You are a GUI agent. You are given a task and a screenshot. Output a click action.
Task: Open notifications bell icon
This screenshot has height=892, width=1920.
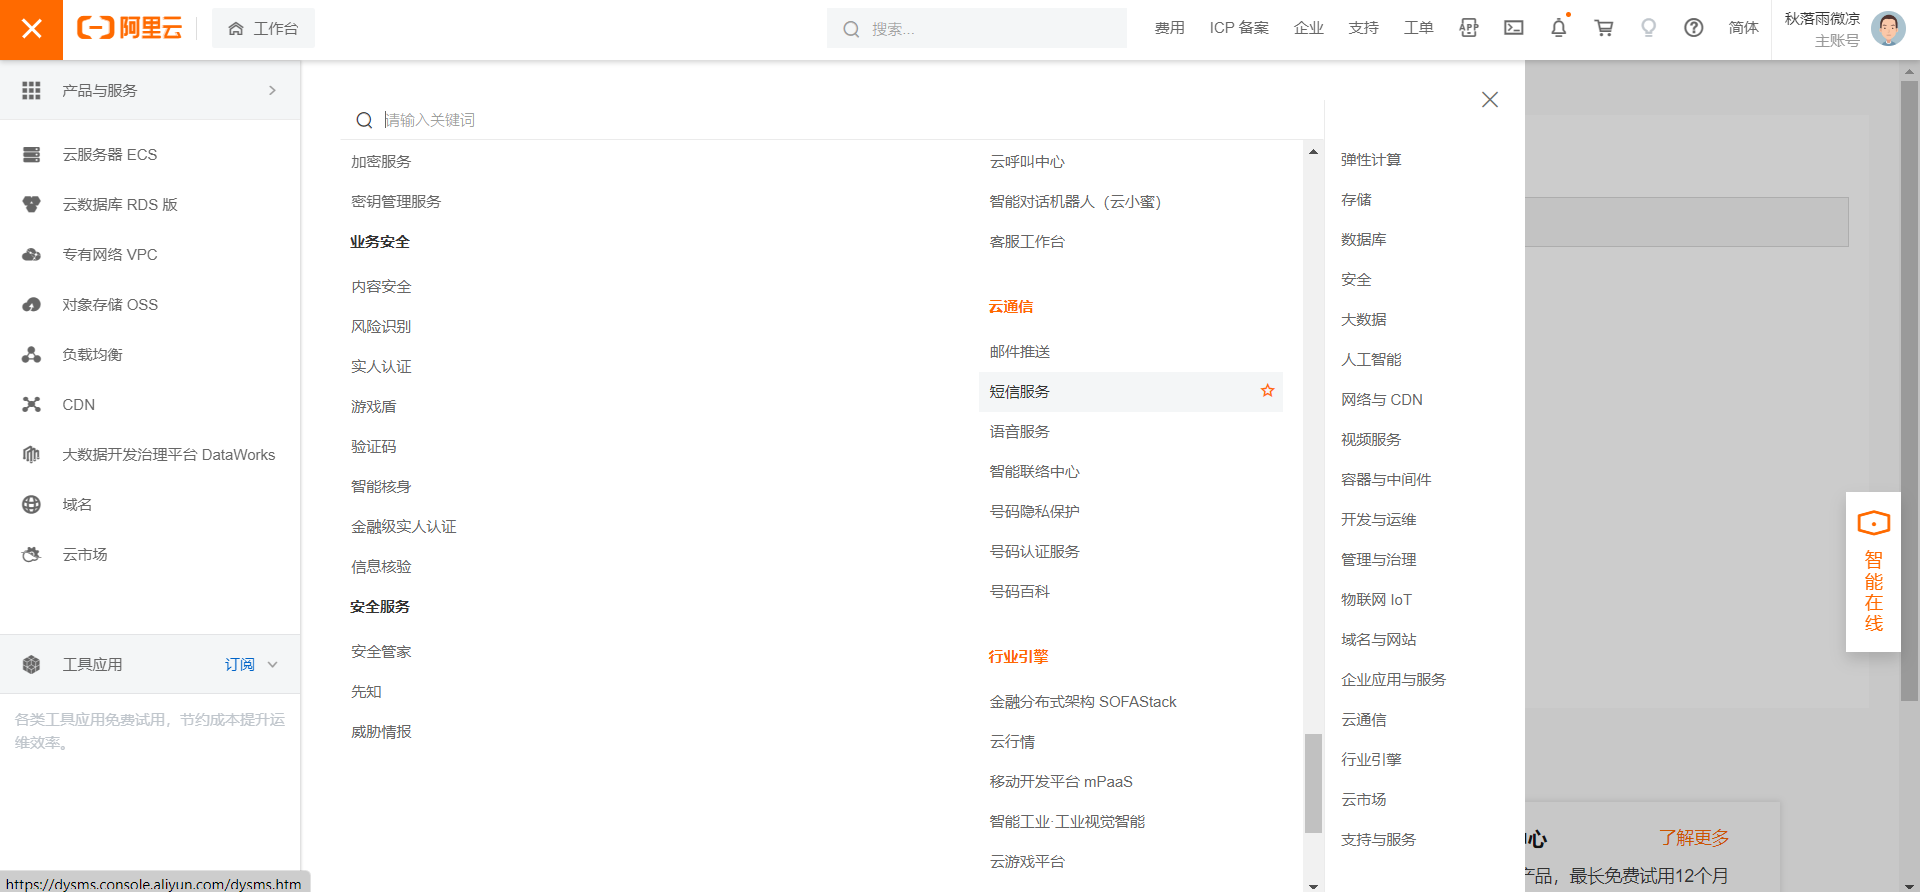click(x=1559, y=28)
